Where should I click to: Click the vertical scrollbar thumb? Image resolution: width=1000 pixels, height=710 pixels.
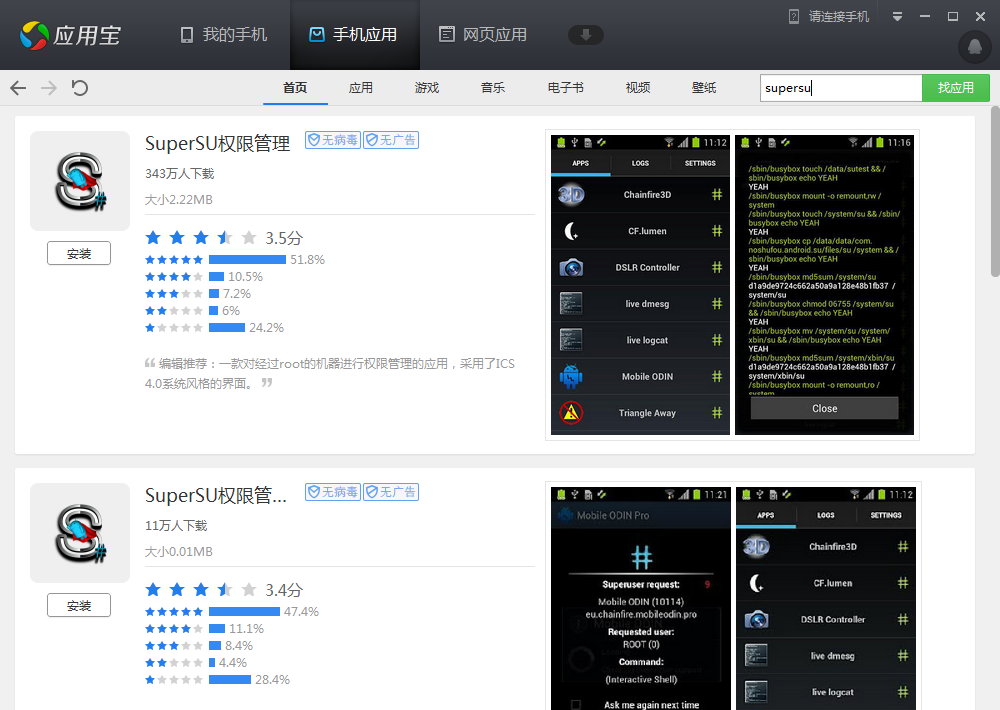point(995,191)
